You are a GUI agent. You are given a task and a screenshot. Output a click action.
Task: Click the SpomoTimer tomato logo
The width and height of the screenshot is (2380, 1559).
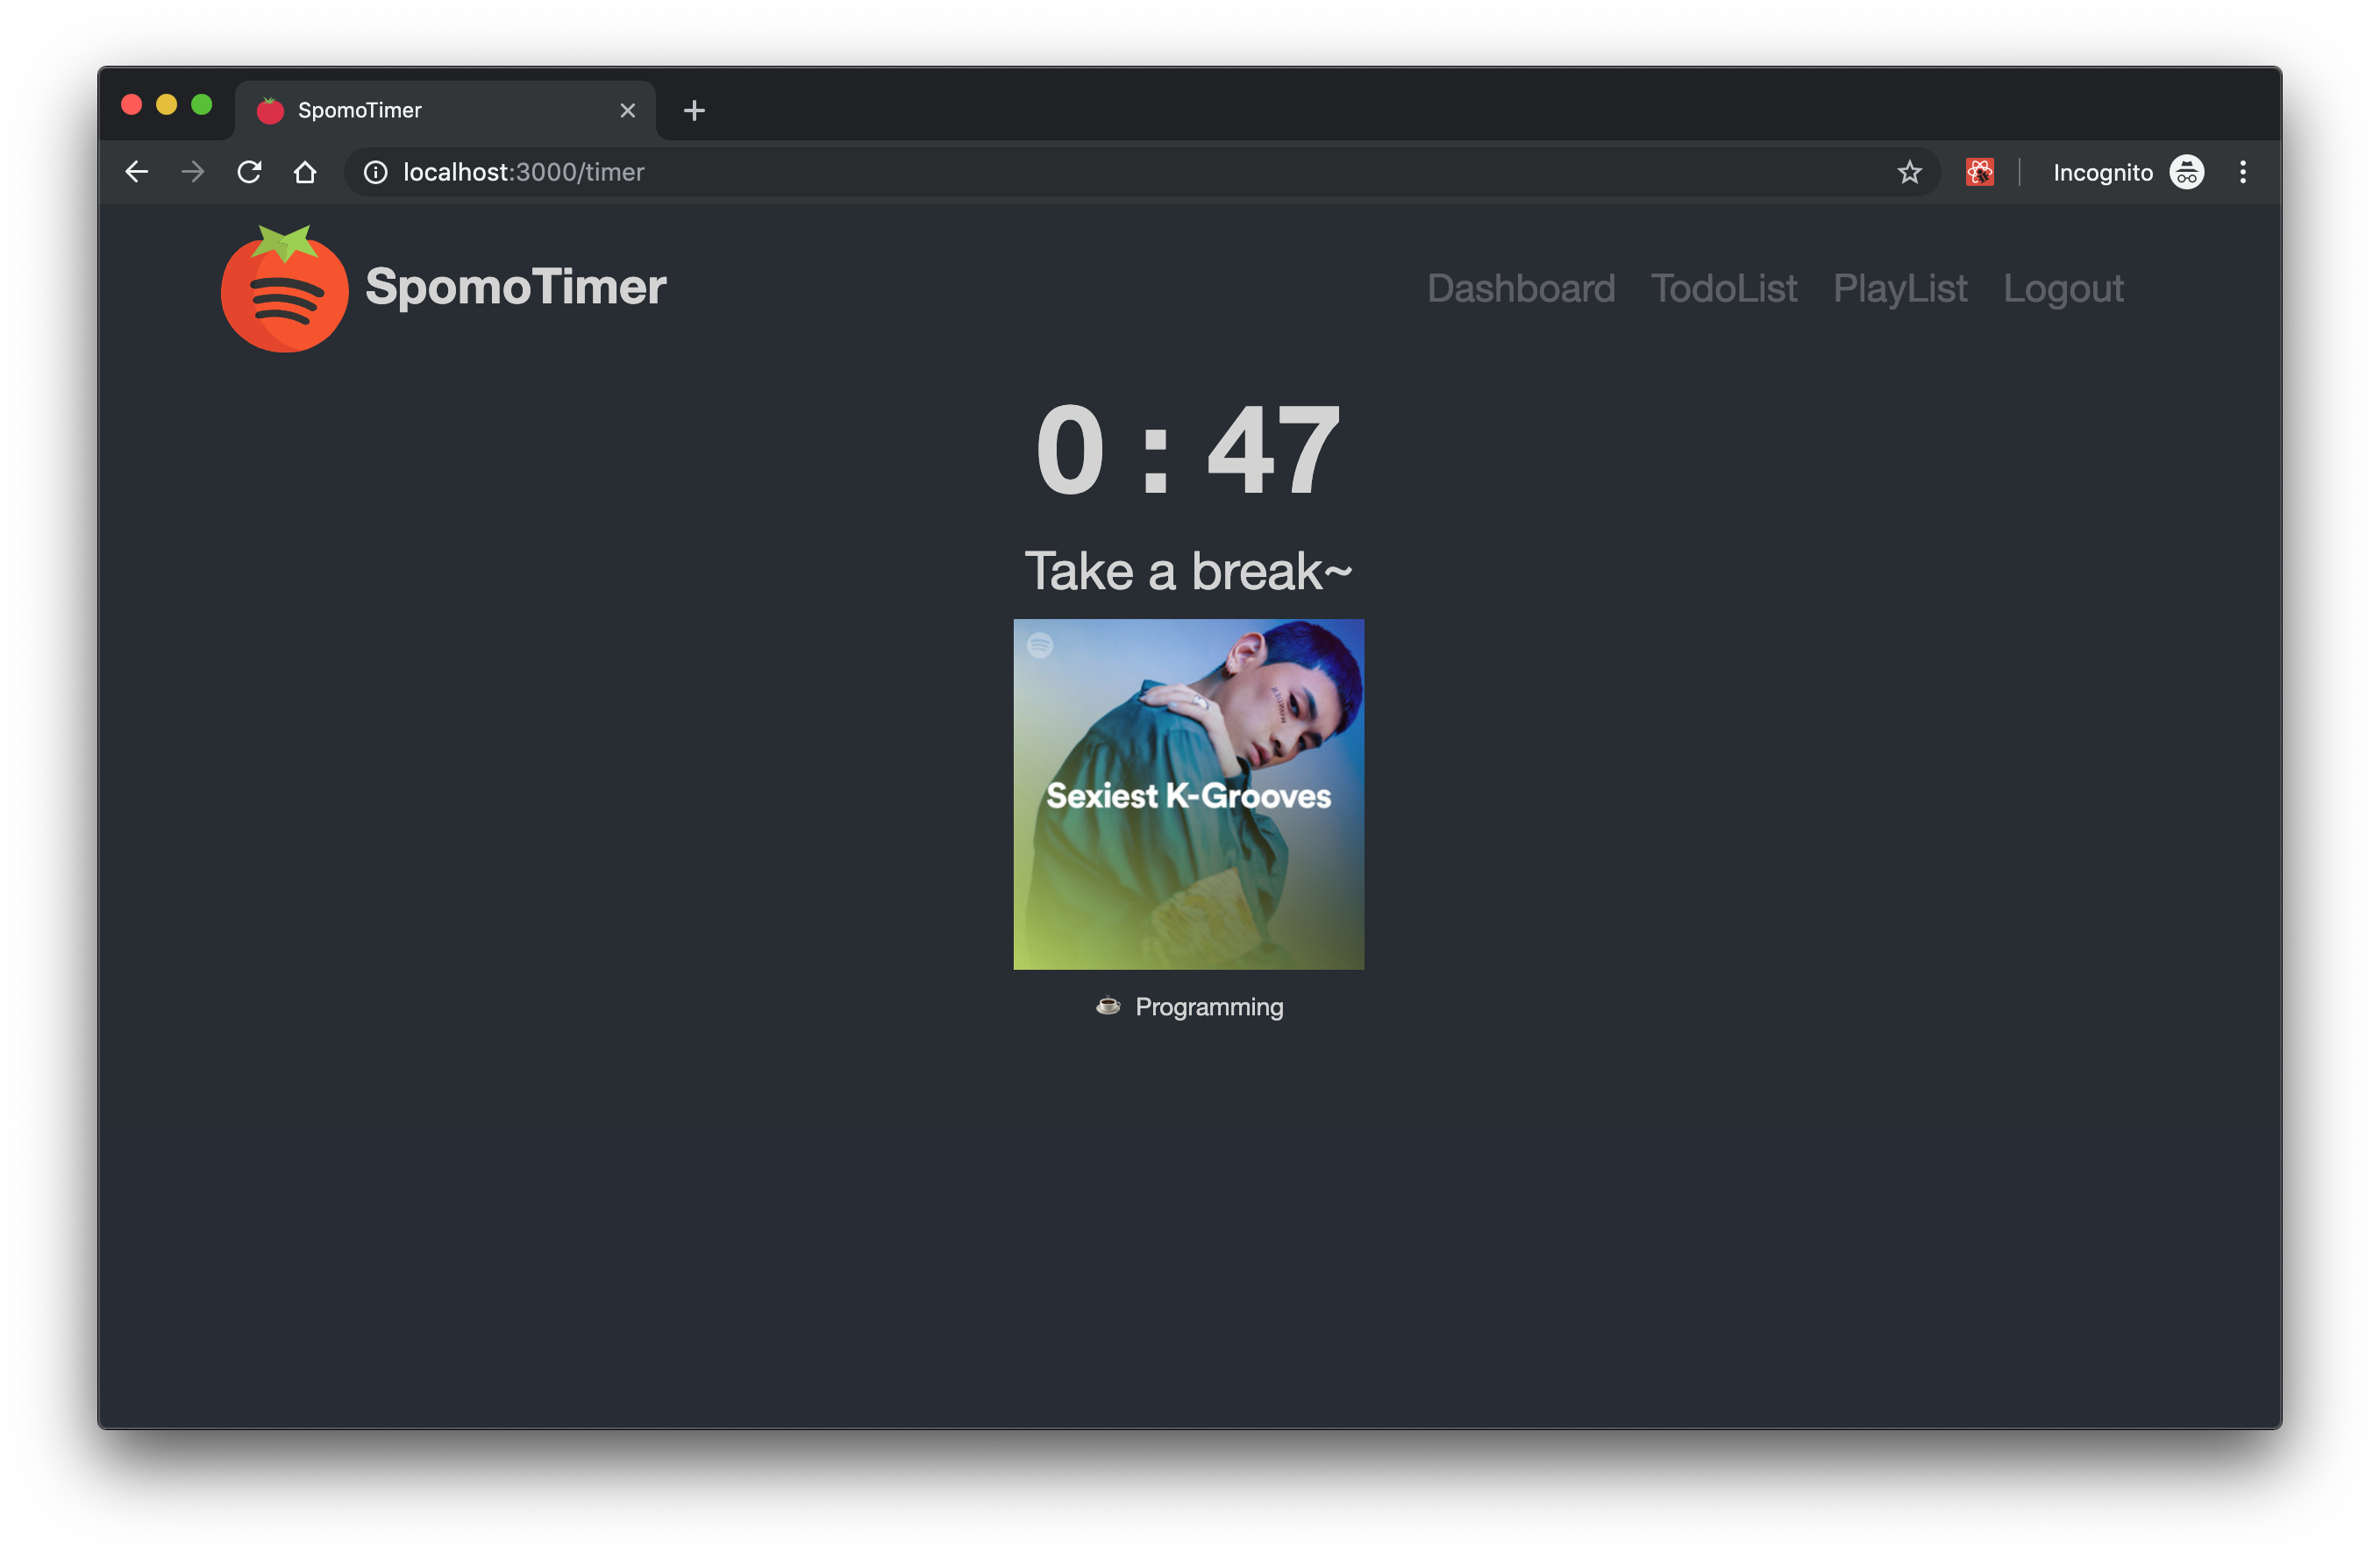click(x=284, y=290)
